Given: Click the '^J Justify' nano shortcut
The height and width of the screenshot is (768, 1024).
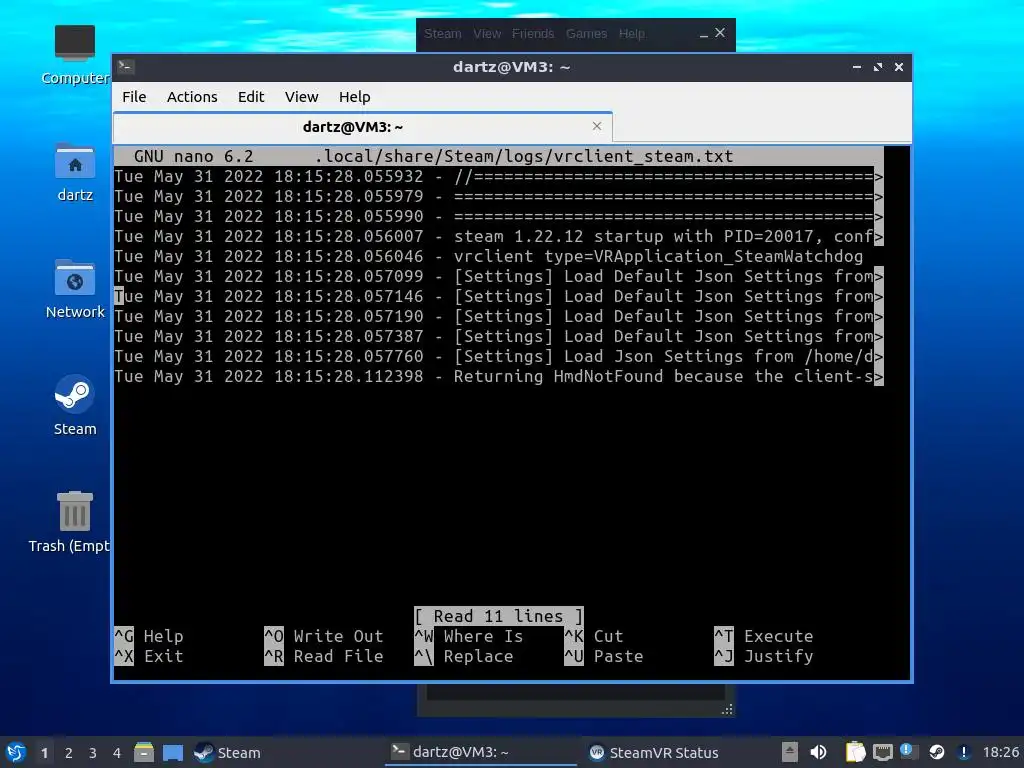Looking at the screenshot, I should [x=764, y=656].
